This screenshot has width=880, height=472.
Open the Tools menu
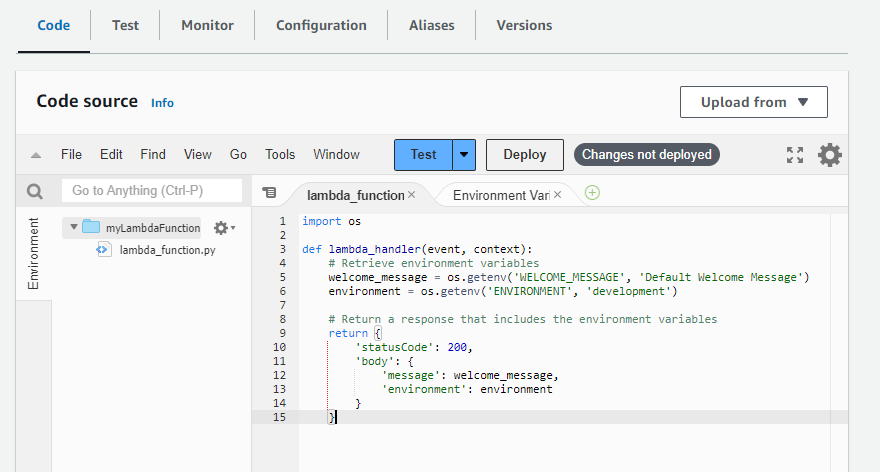tap(280, 155)
